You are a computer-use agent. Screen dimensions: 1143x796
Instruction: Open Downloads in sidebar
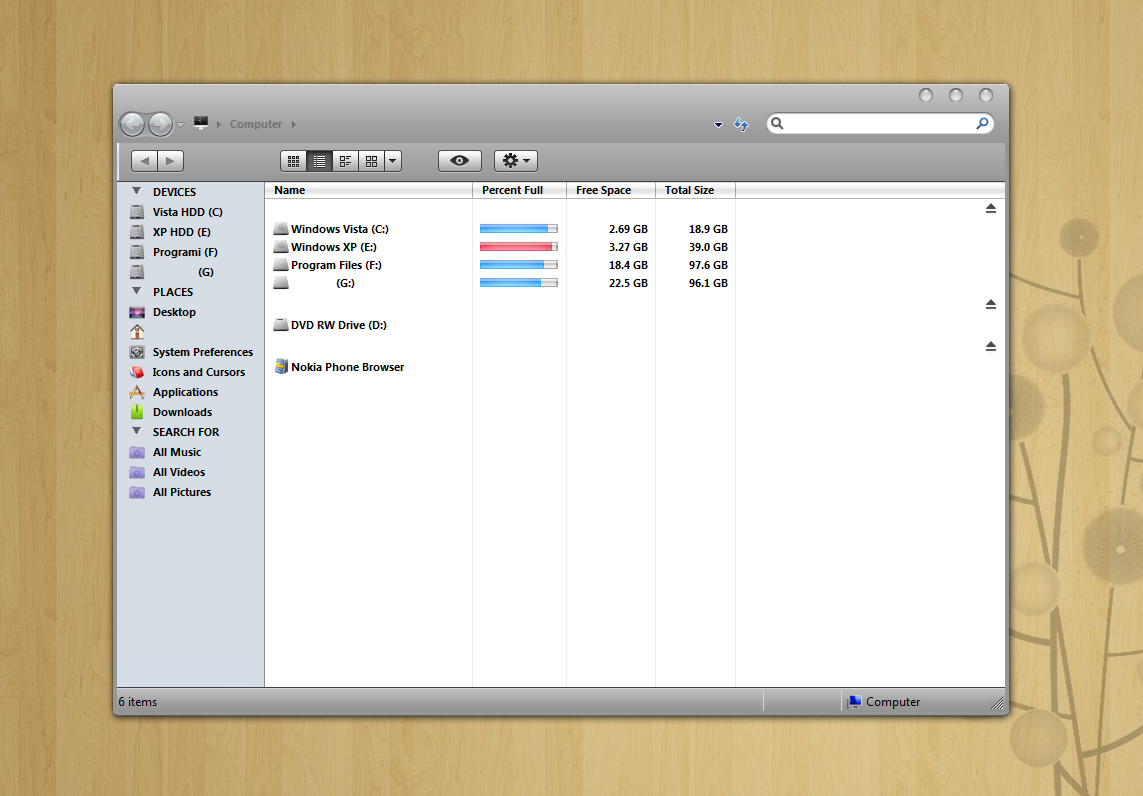[182, 412]
